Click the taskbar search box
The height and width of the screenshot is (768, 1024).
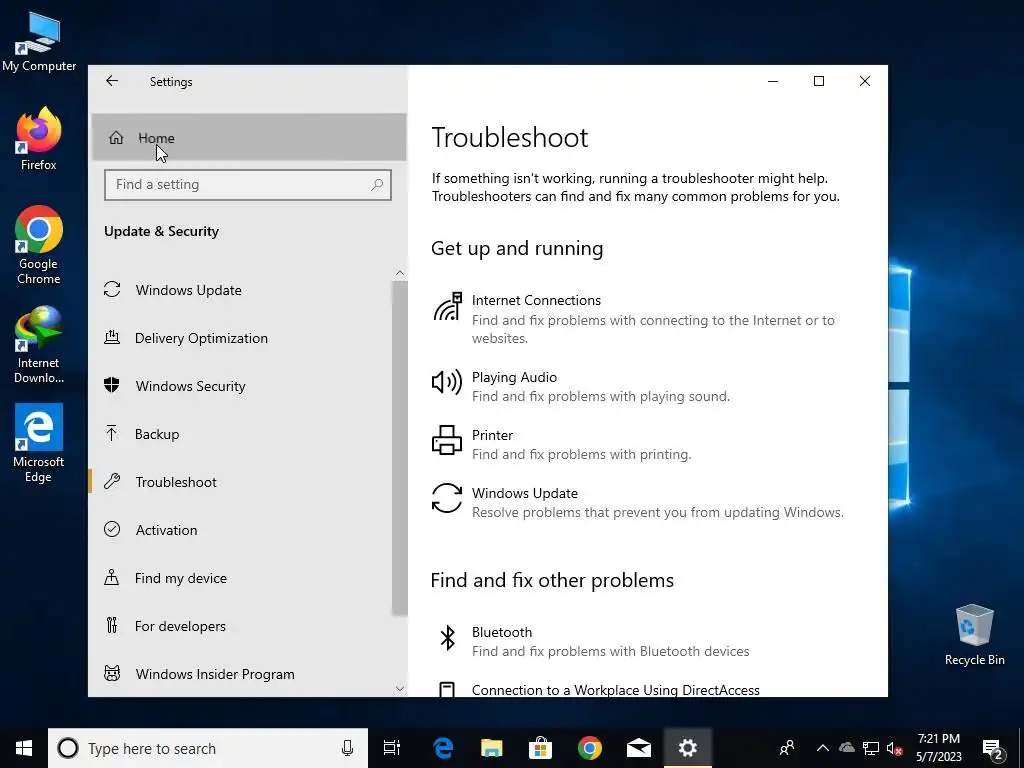click(208, 748)
